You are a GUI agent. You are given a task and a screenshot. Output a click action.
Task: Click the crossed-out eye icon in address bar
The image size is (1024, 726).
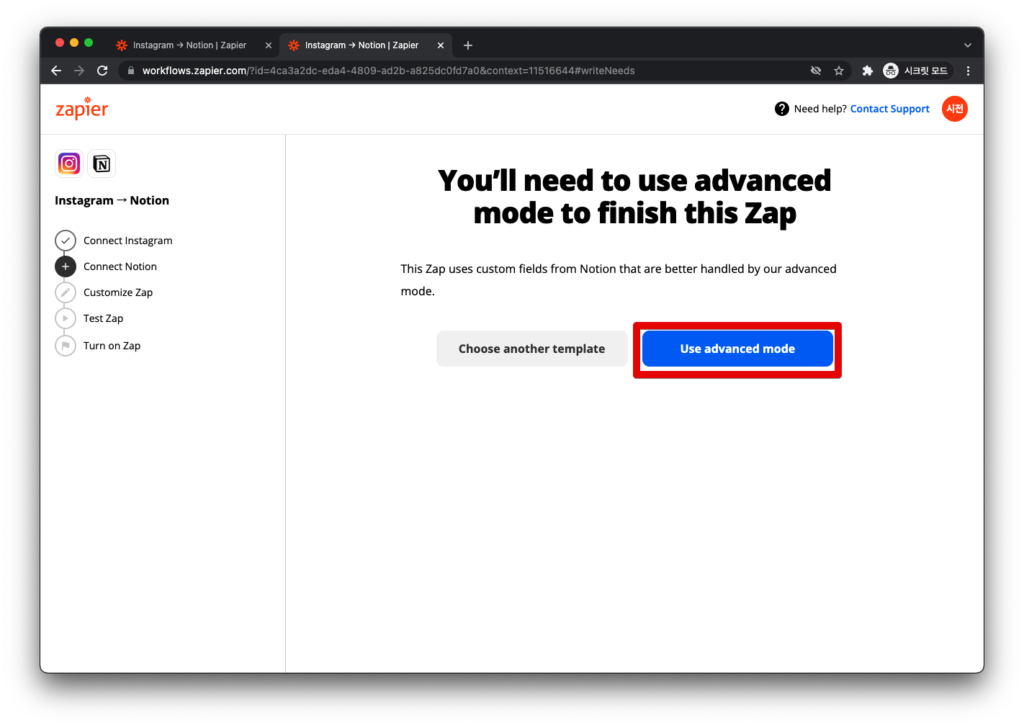click(x=816, y=71)
